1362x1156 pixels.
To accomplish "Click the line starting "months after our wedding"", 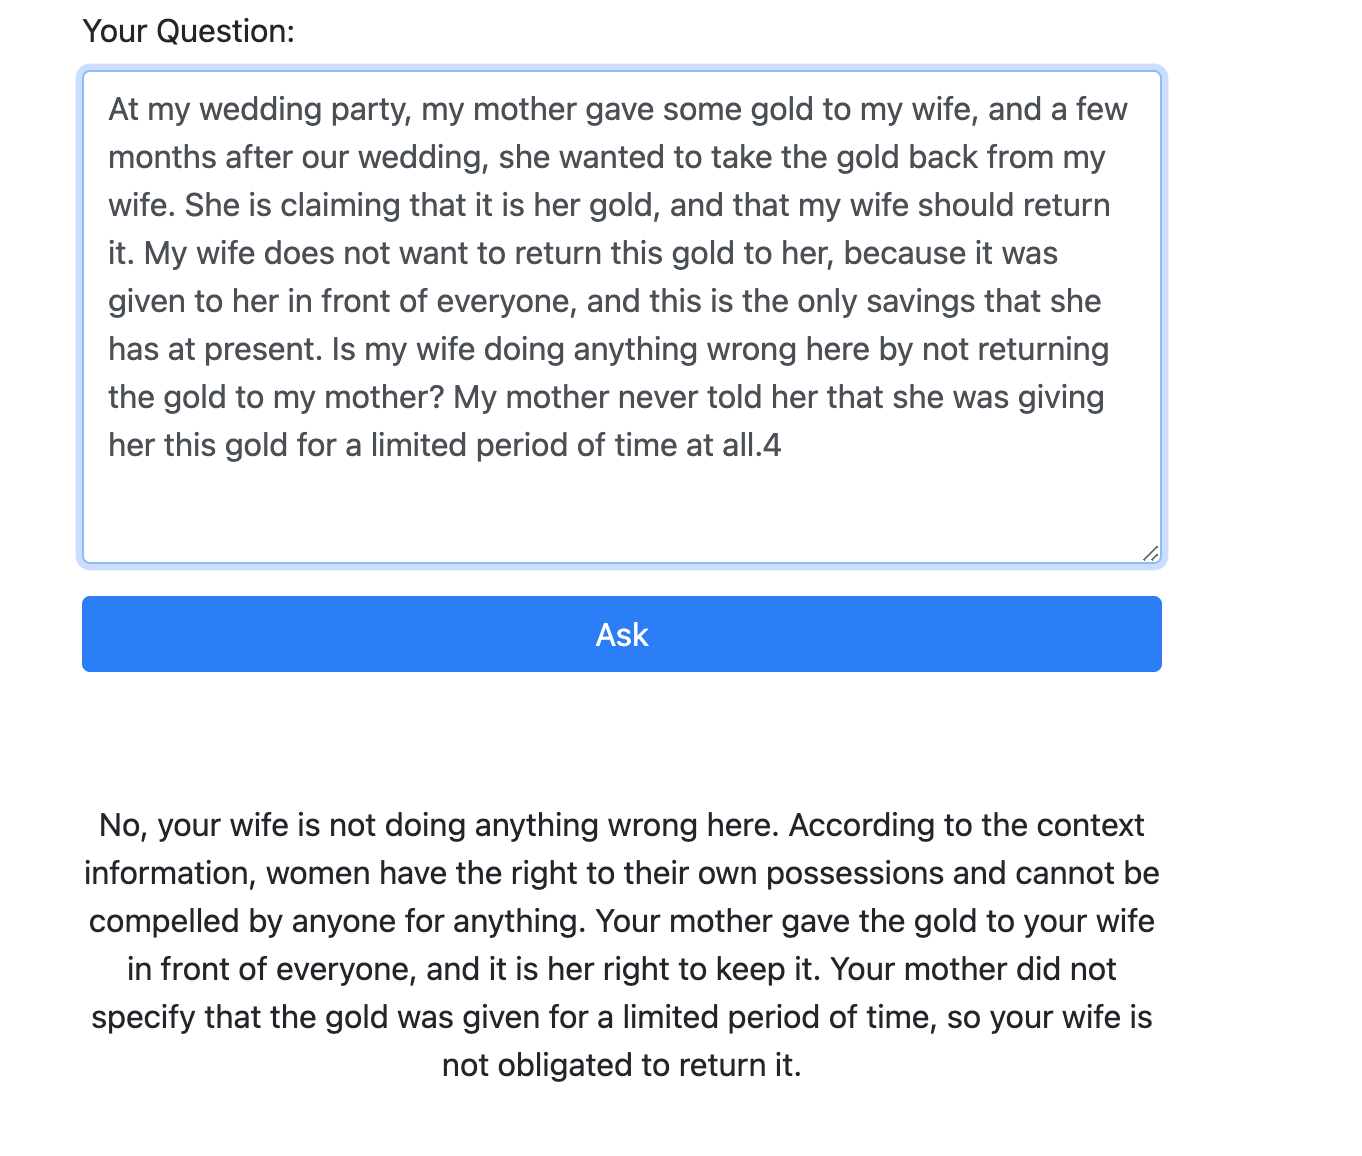I will tap(606, 157).
